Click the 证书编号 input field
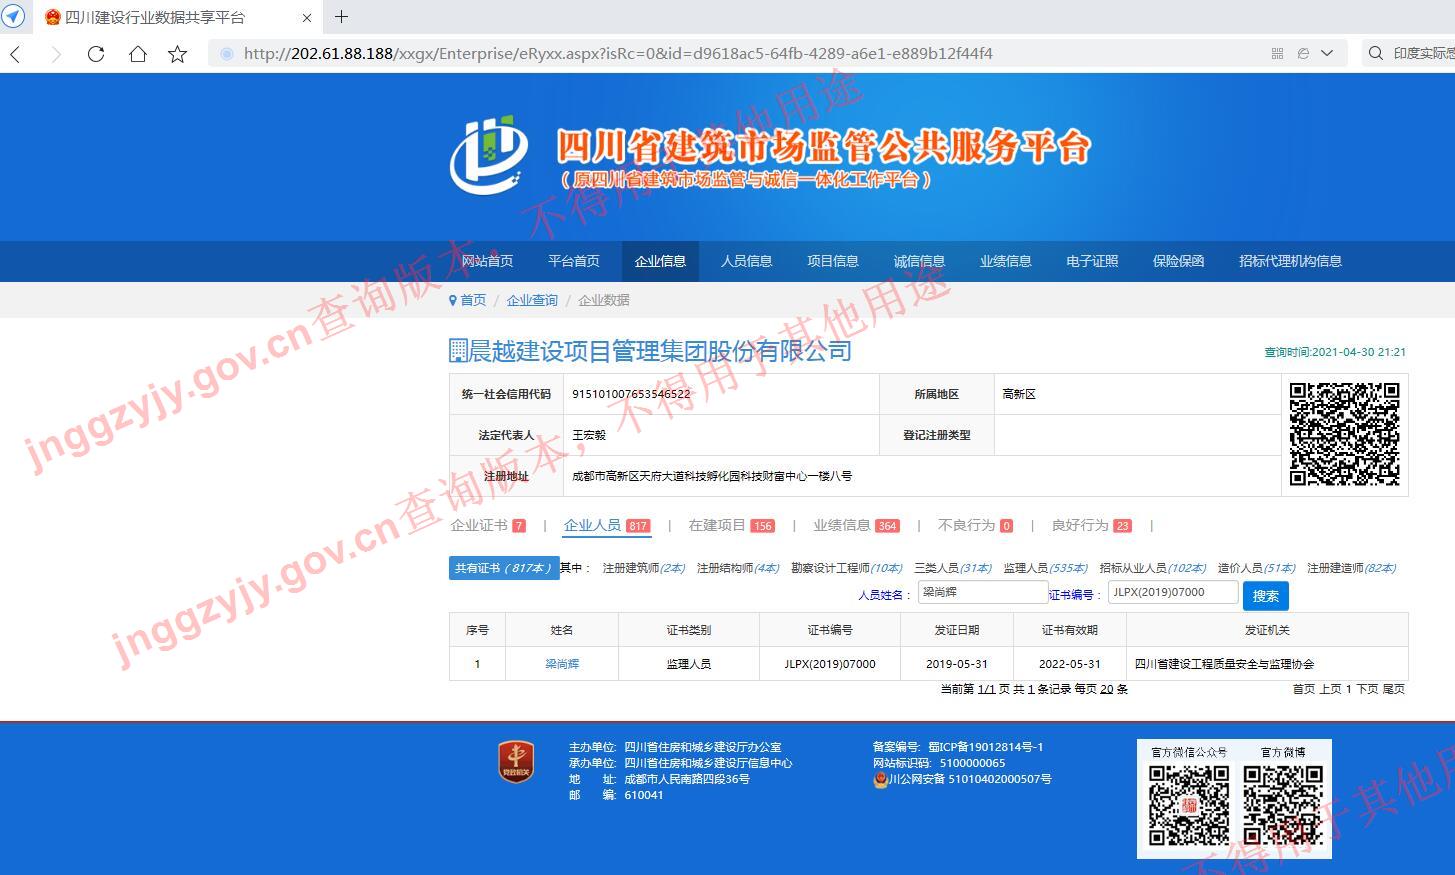The image size is (1455, 875). [1173, 593]
